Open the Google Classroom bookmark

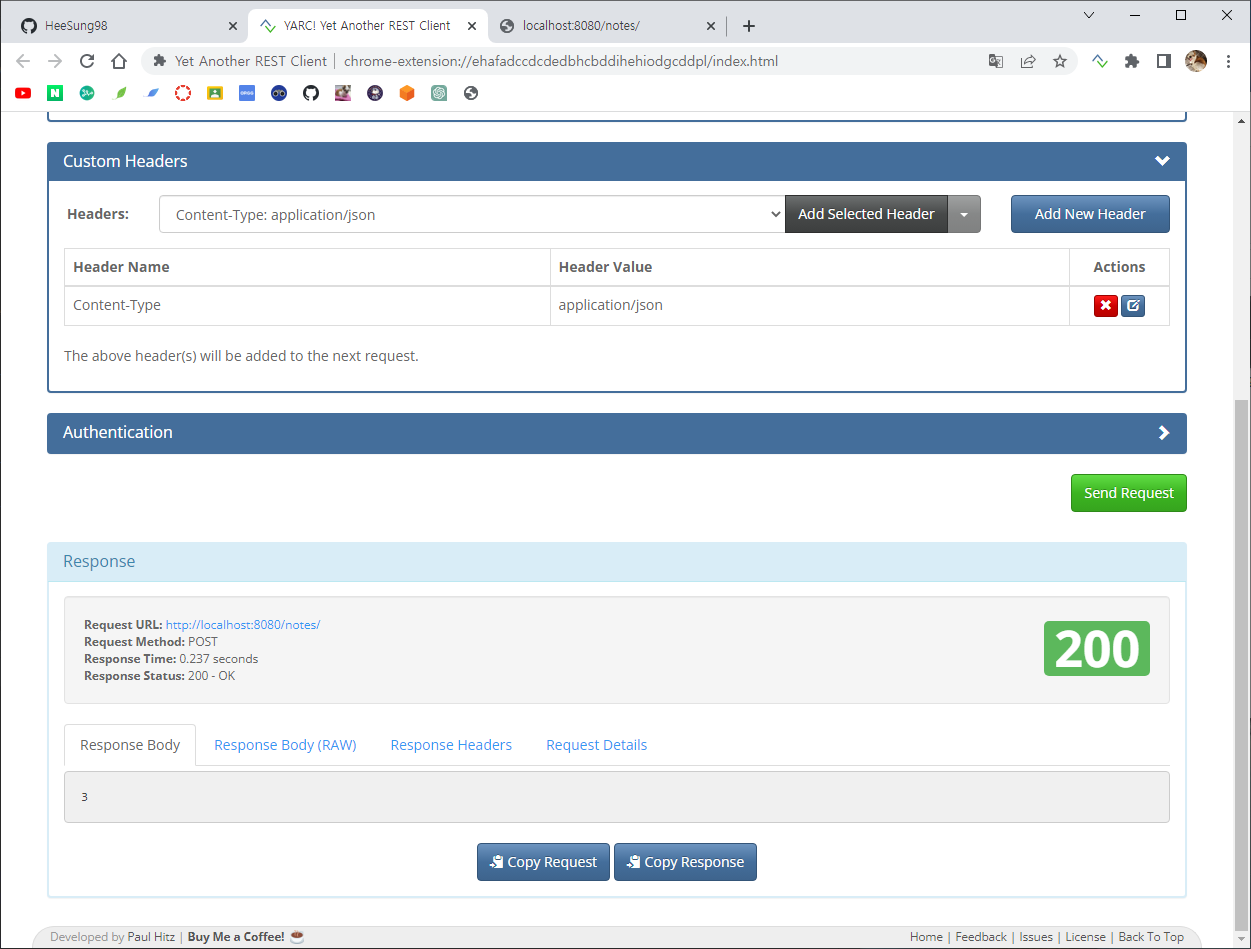tap(215, 93)
